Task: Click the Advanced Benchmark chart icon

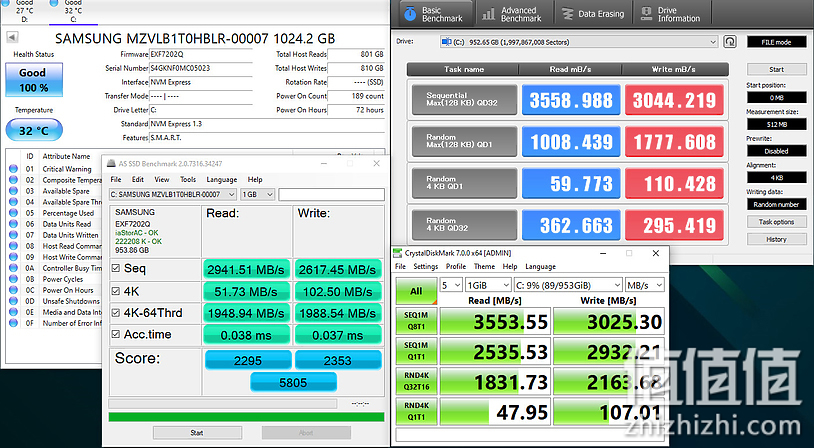Action: (x=488, y=14)
